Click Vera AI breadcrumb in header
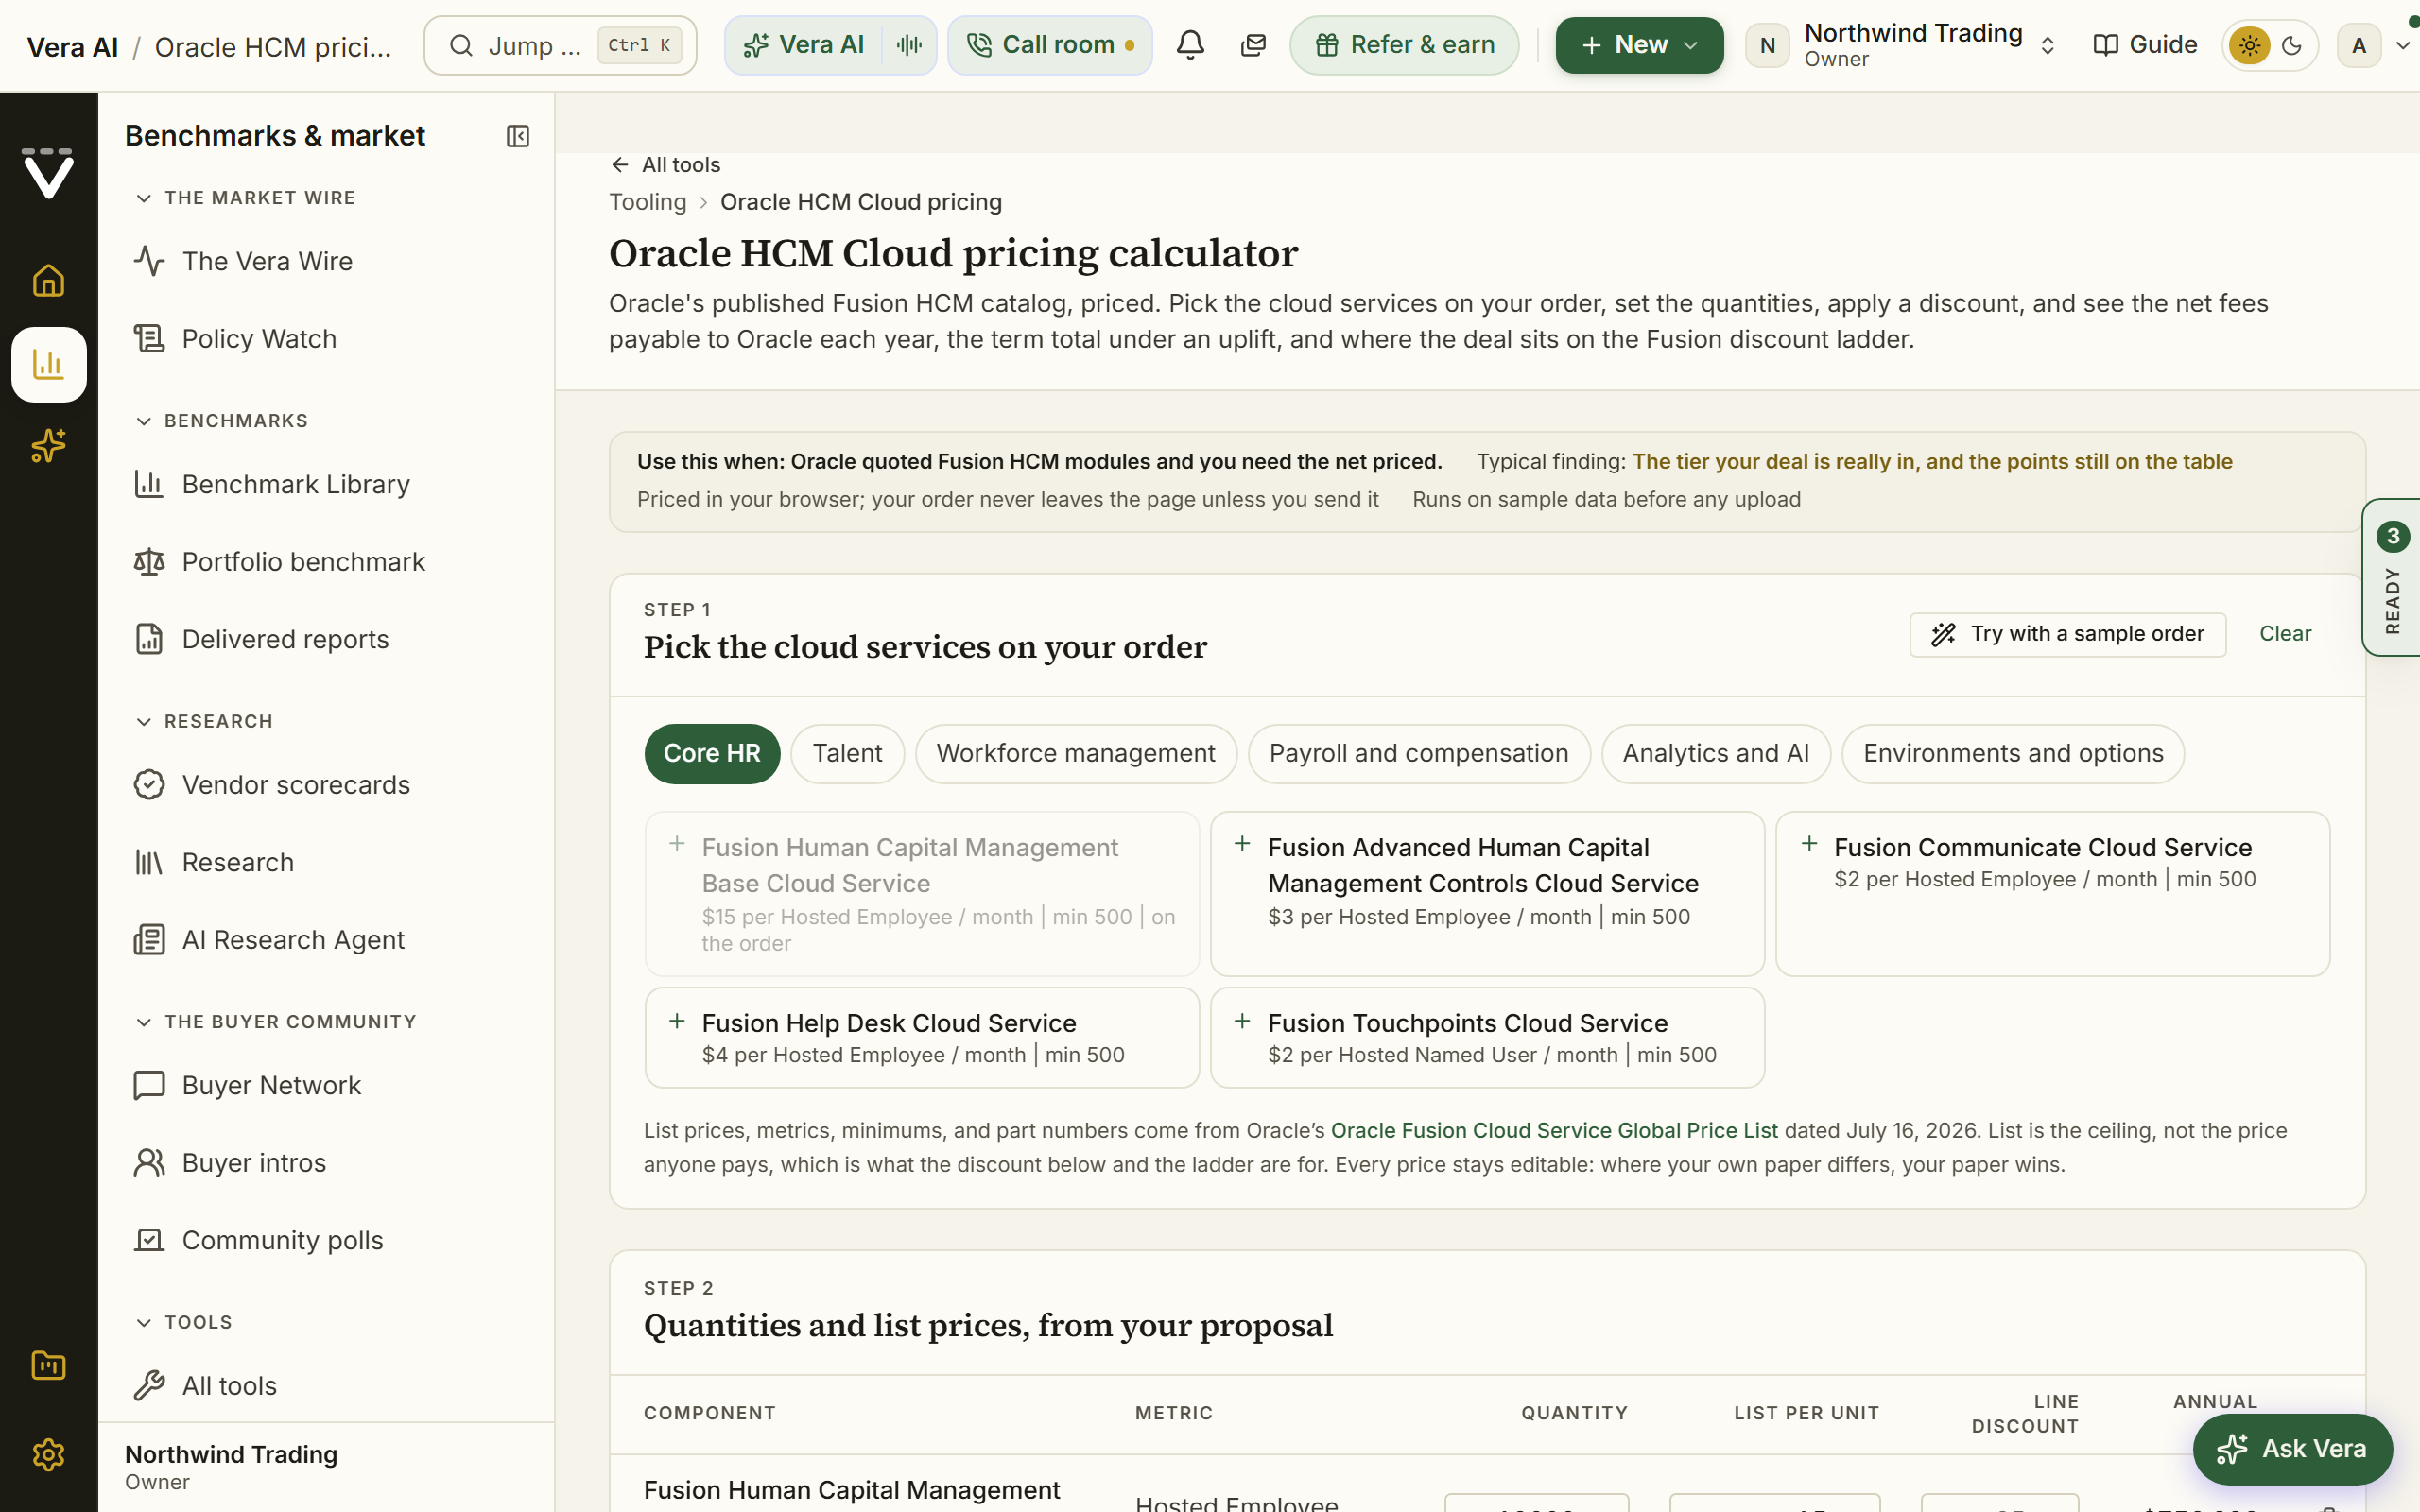 pos(72,47)
